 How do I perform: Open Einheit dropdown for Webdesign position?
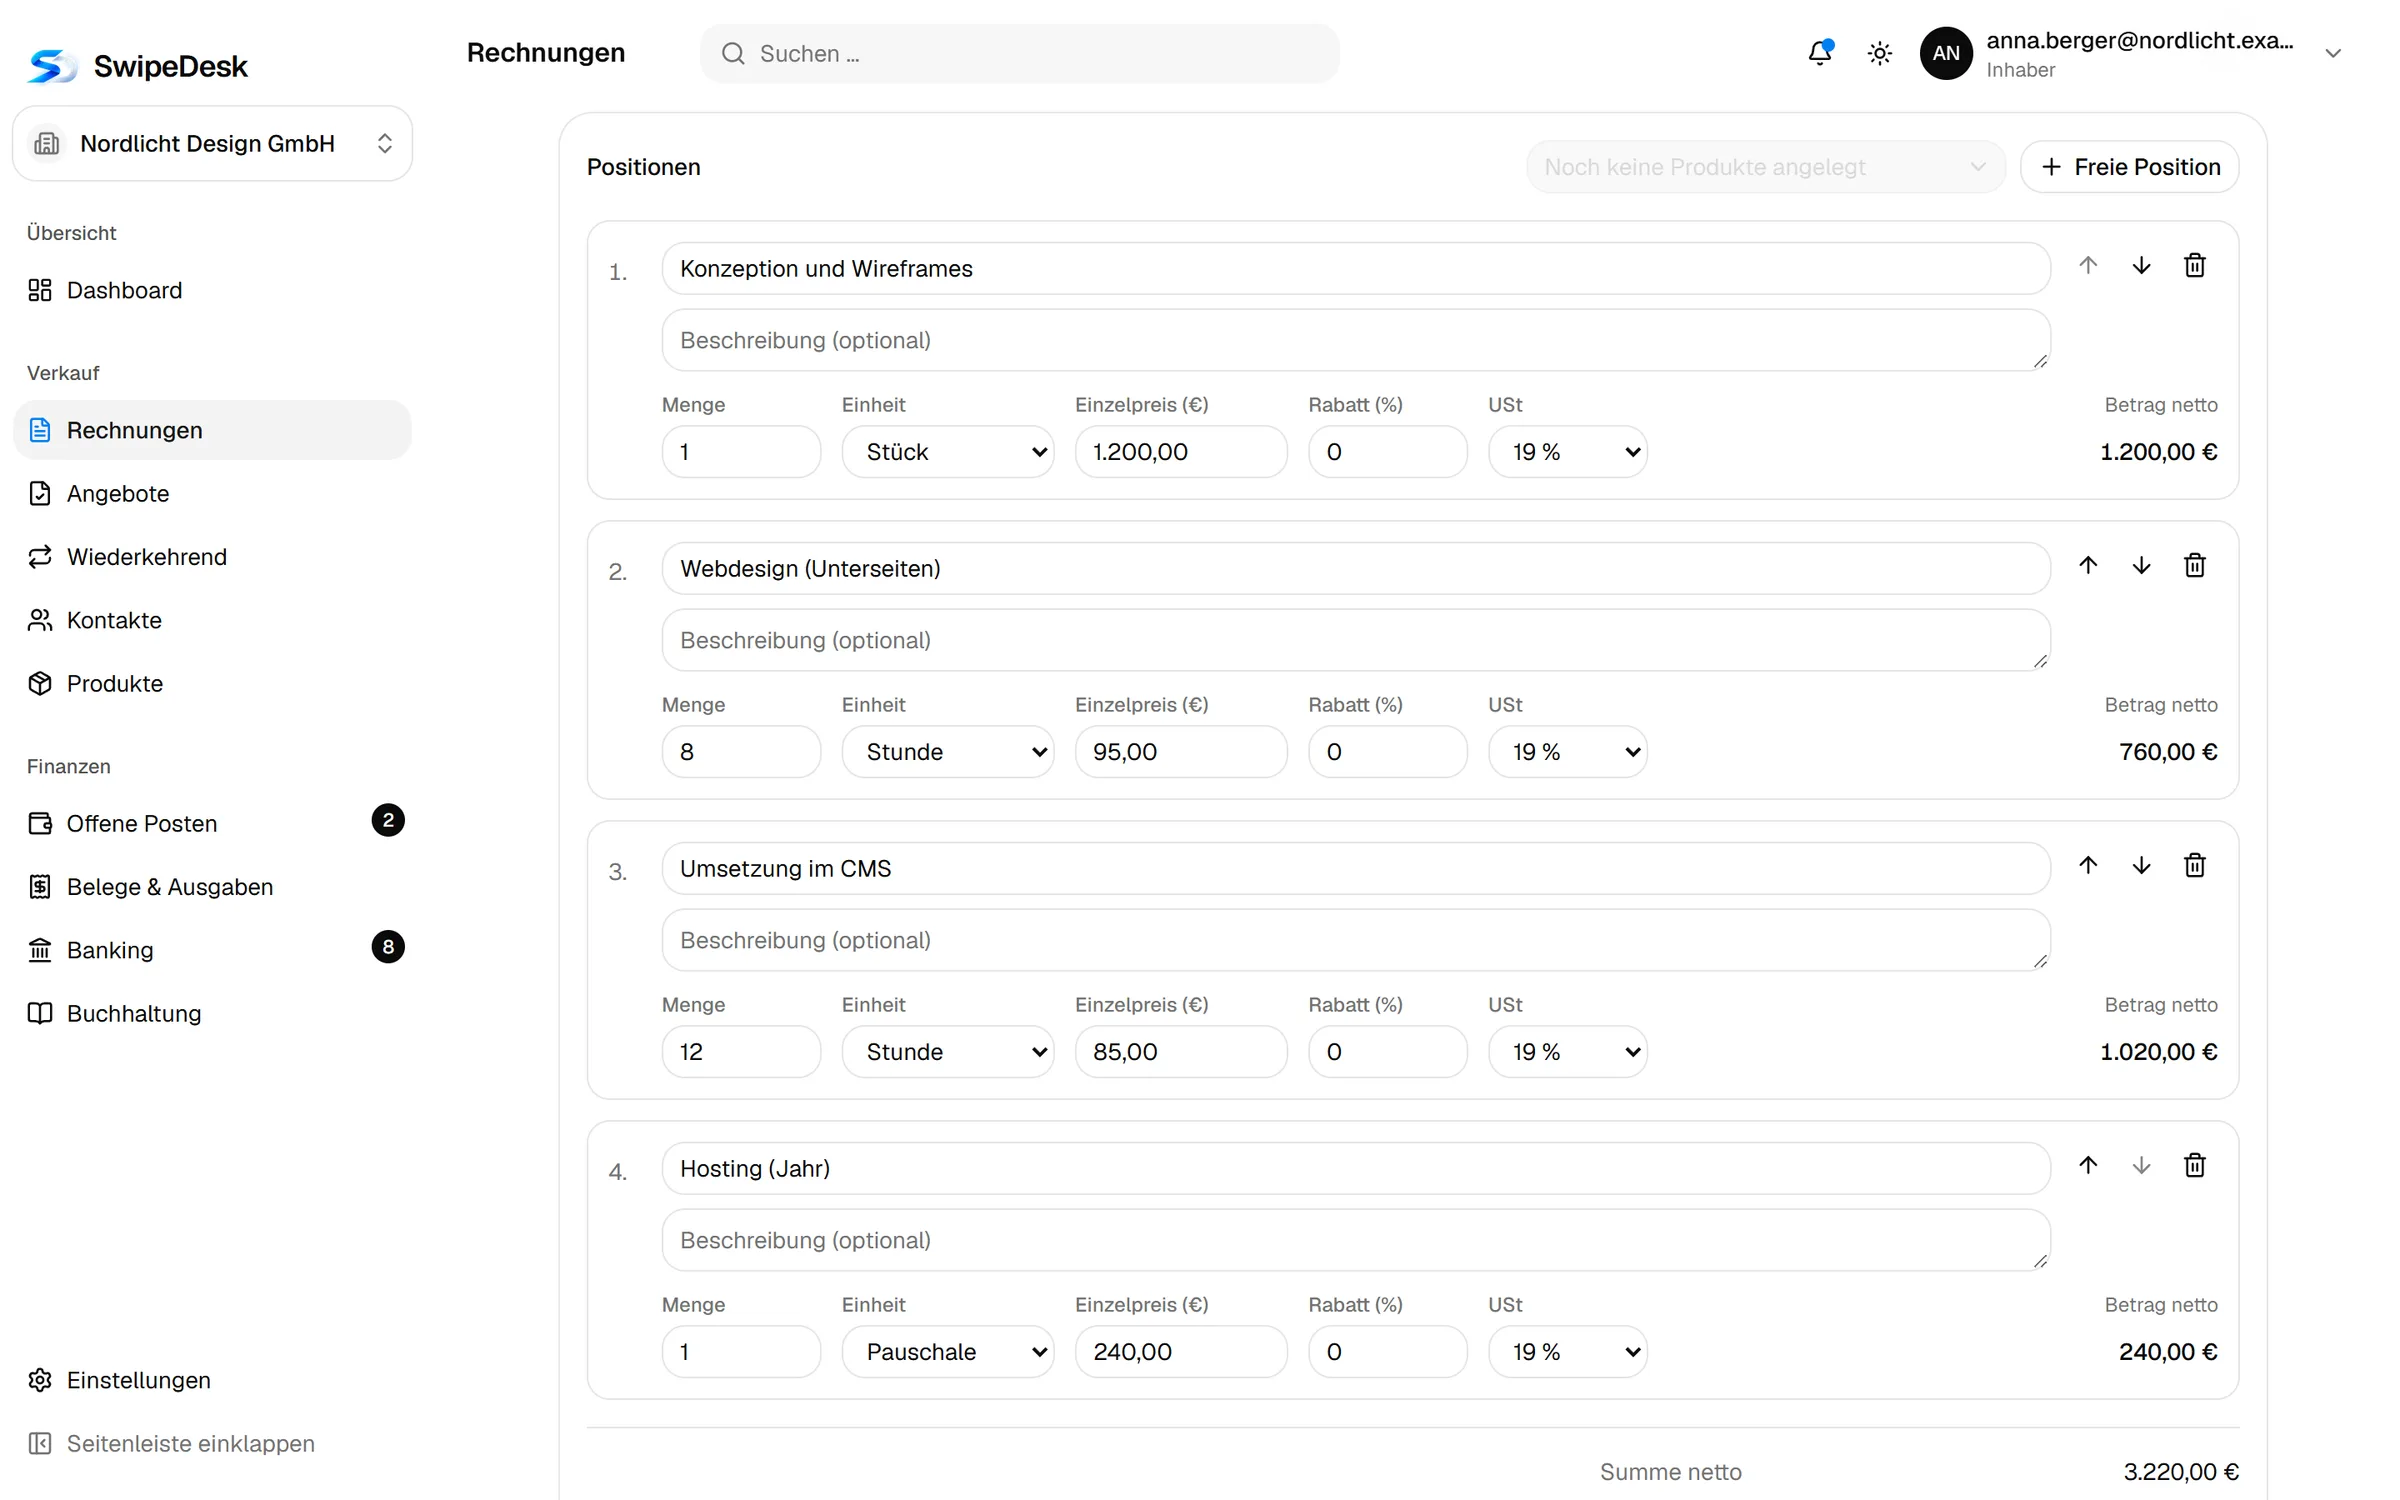[948, 752]
